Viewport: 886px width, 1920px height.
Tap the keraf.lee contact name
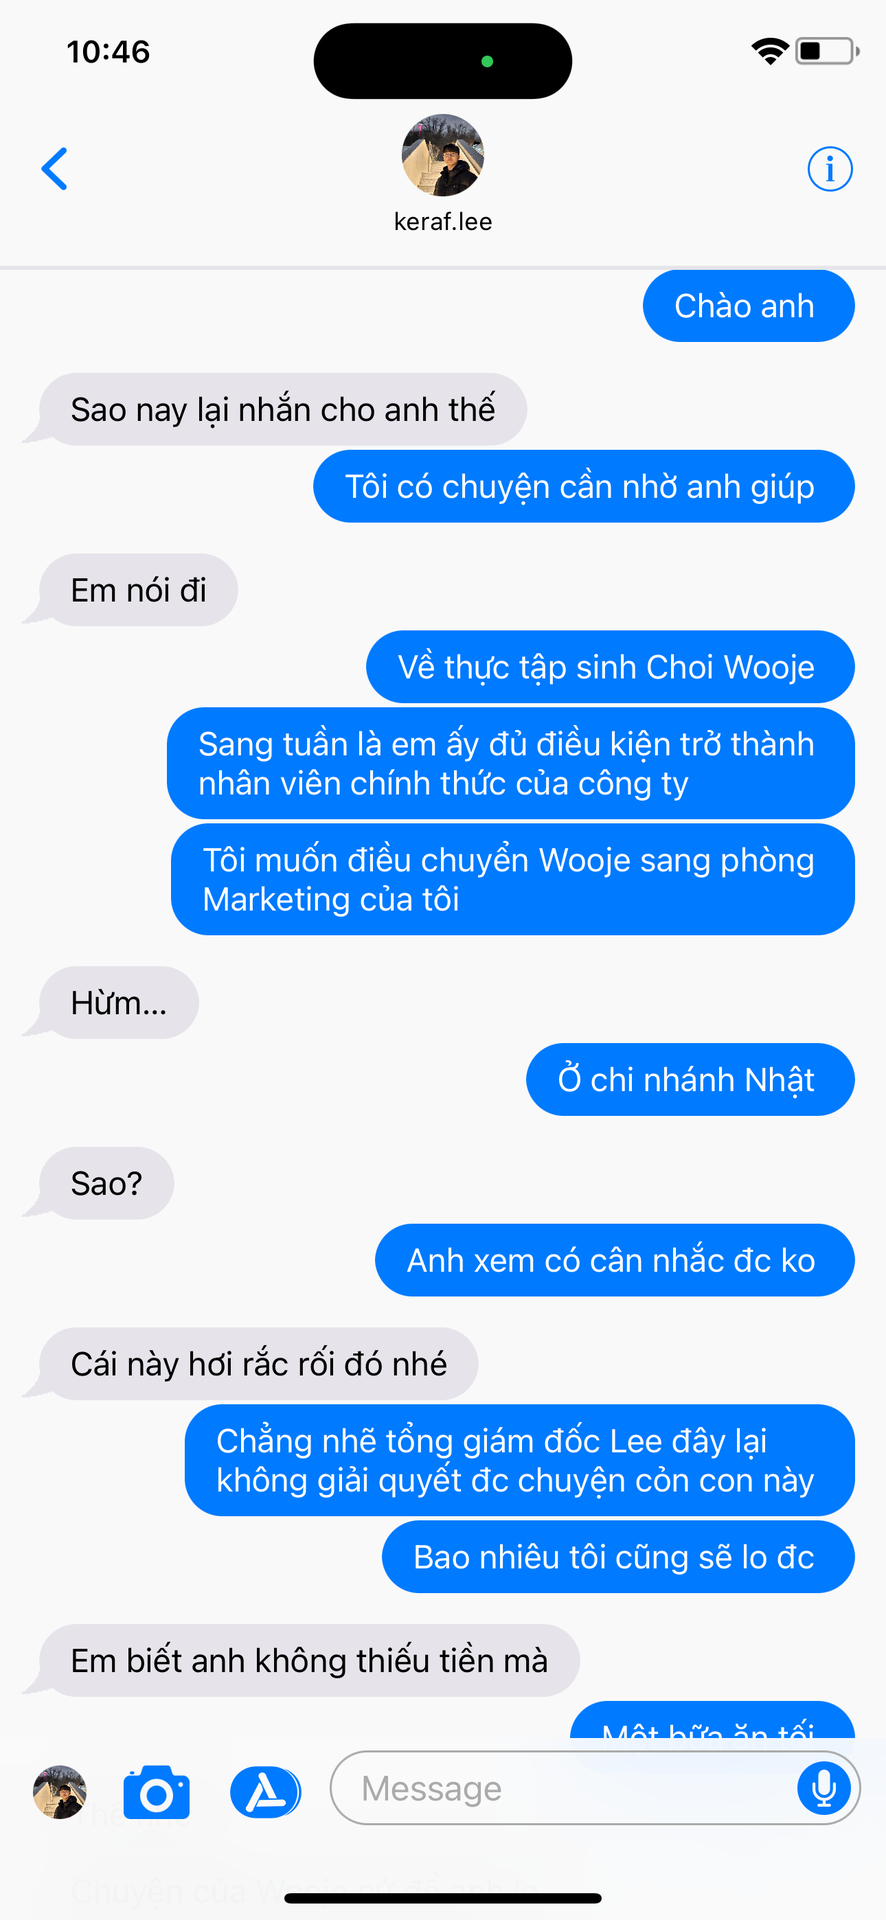pyautogui.click(x=443, y=221)
